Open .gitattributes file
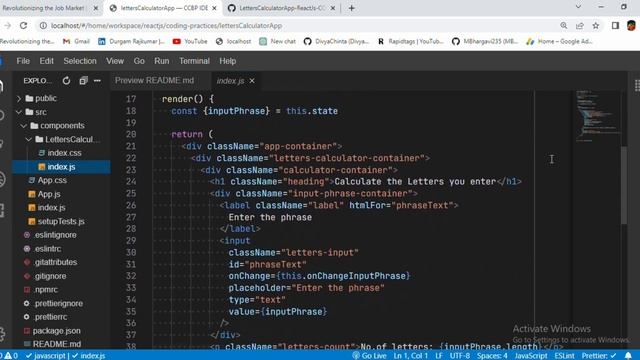This screenshot has height=360, width=640. pyautogui.click(x=55, y=262)
